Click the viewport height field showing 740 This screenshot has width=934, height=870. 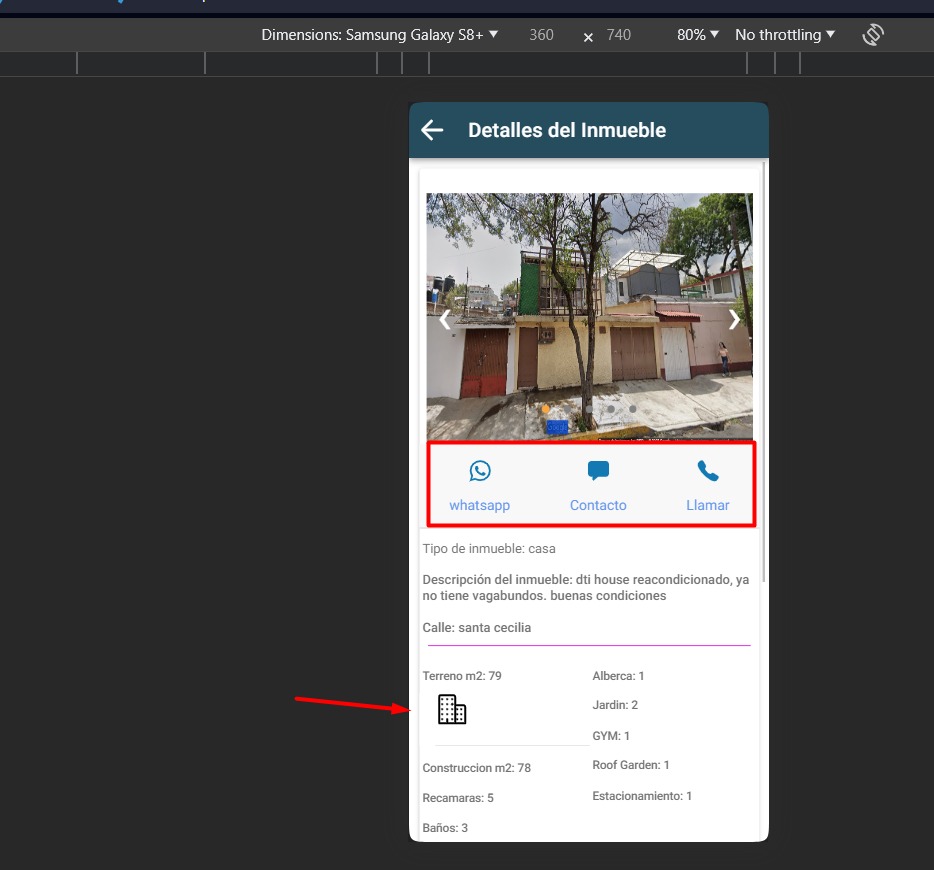(x=619, y=35)
